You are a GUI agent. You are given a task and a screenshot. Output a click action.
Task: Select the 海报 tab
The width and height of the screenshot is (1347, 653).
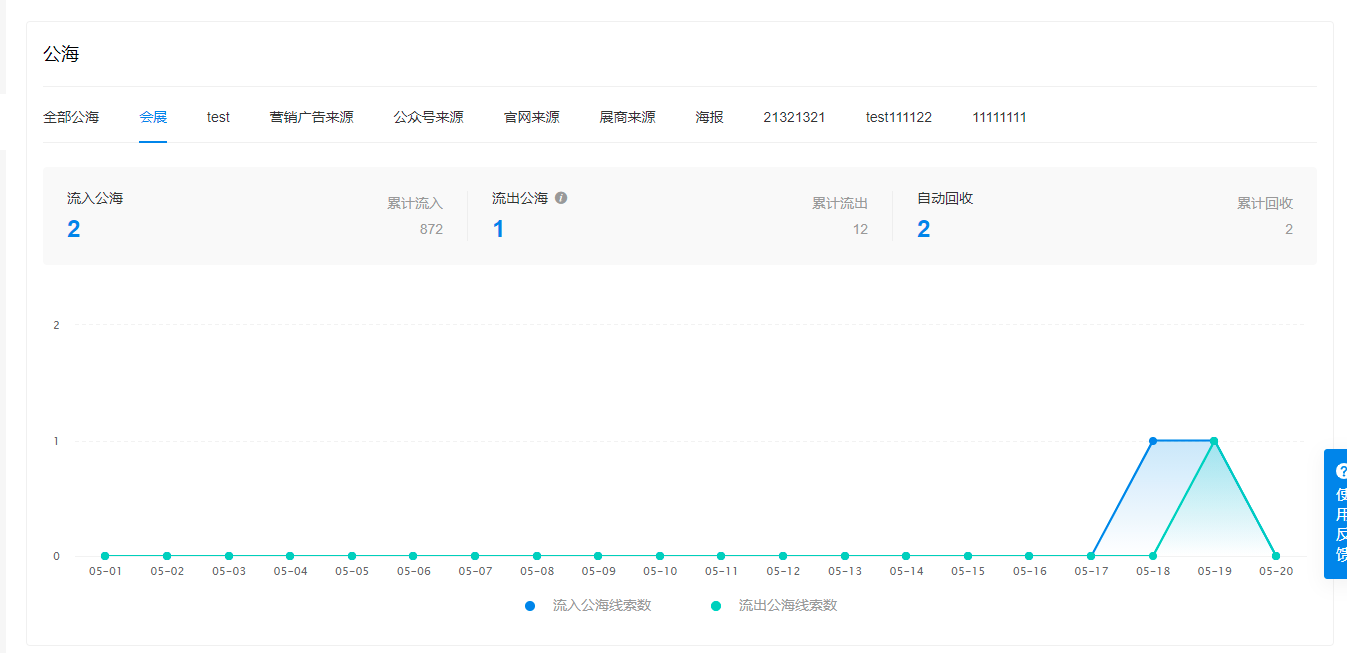pyautogui.click(x=709, y=117)
